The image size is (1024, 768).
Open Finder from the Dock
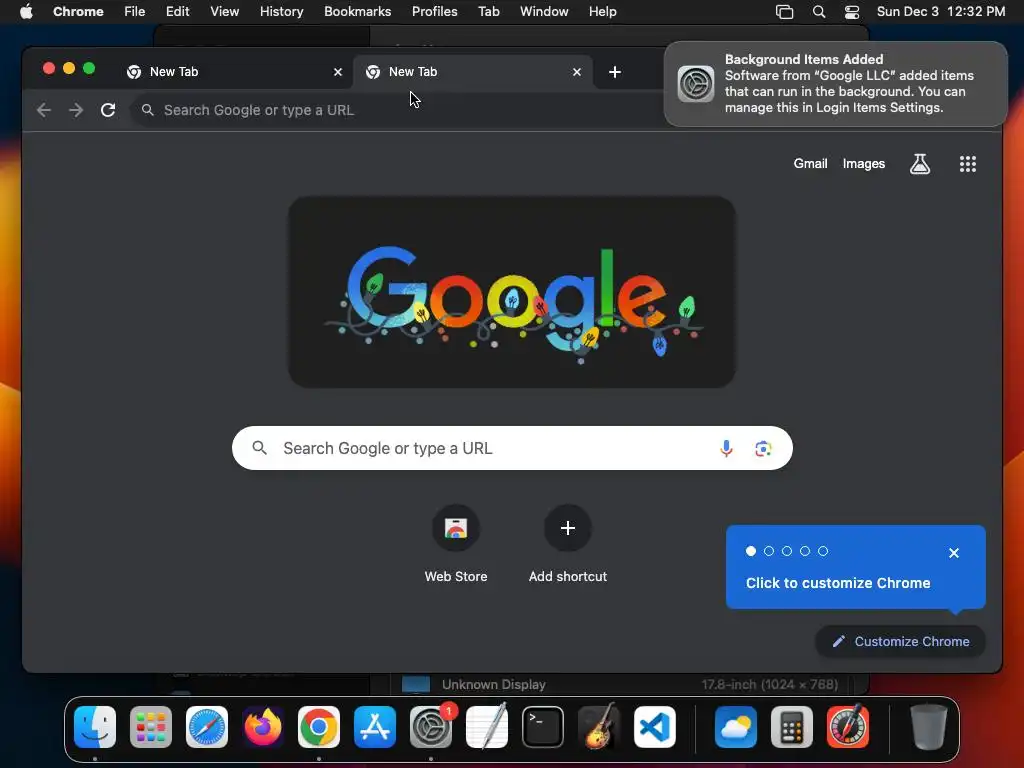(x=95, y=726)
